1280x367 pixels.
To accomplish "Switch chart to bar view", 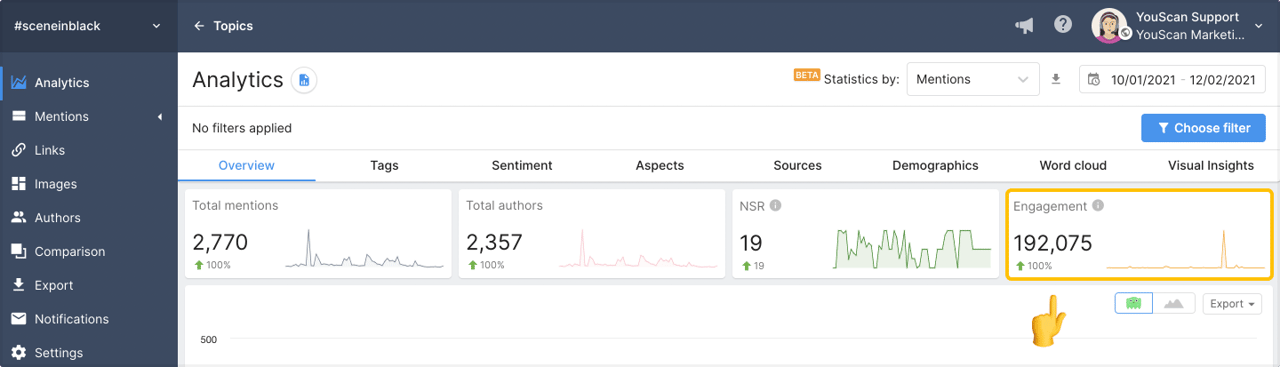I will pos(1134,303).
